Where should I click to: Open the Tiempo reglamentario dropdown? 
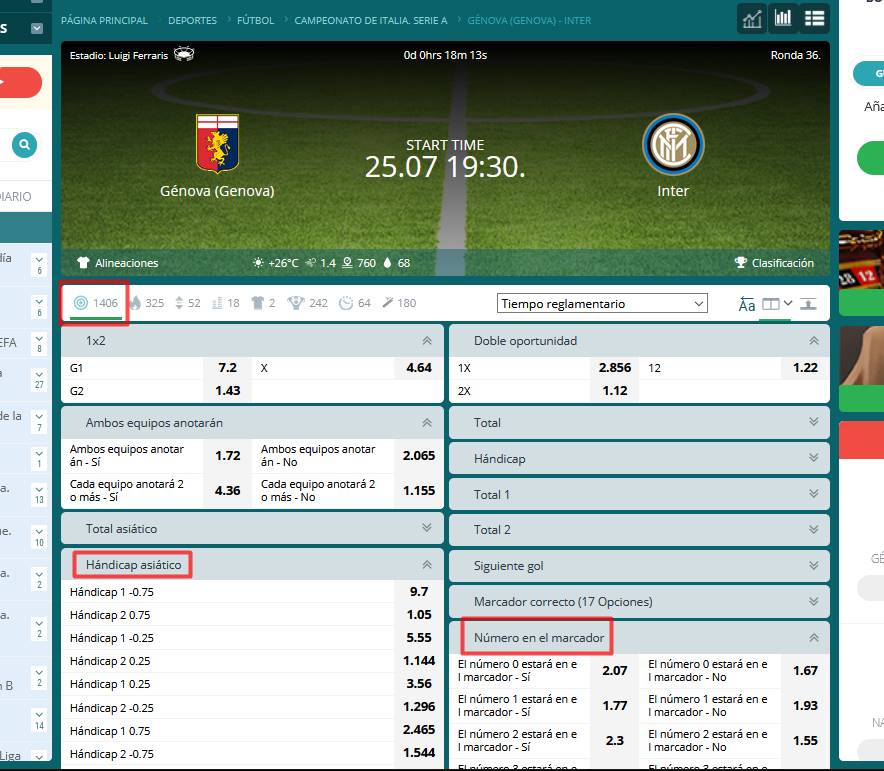[602, 303]
